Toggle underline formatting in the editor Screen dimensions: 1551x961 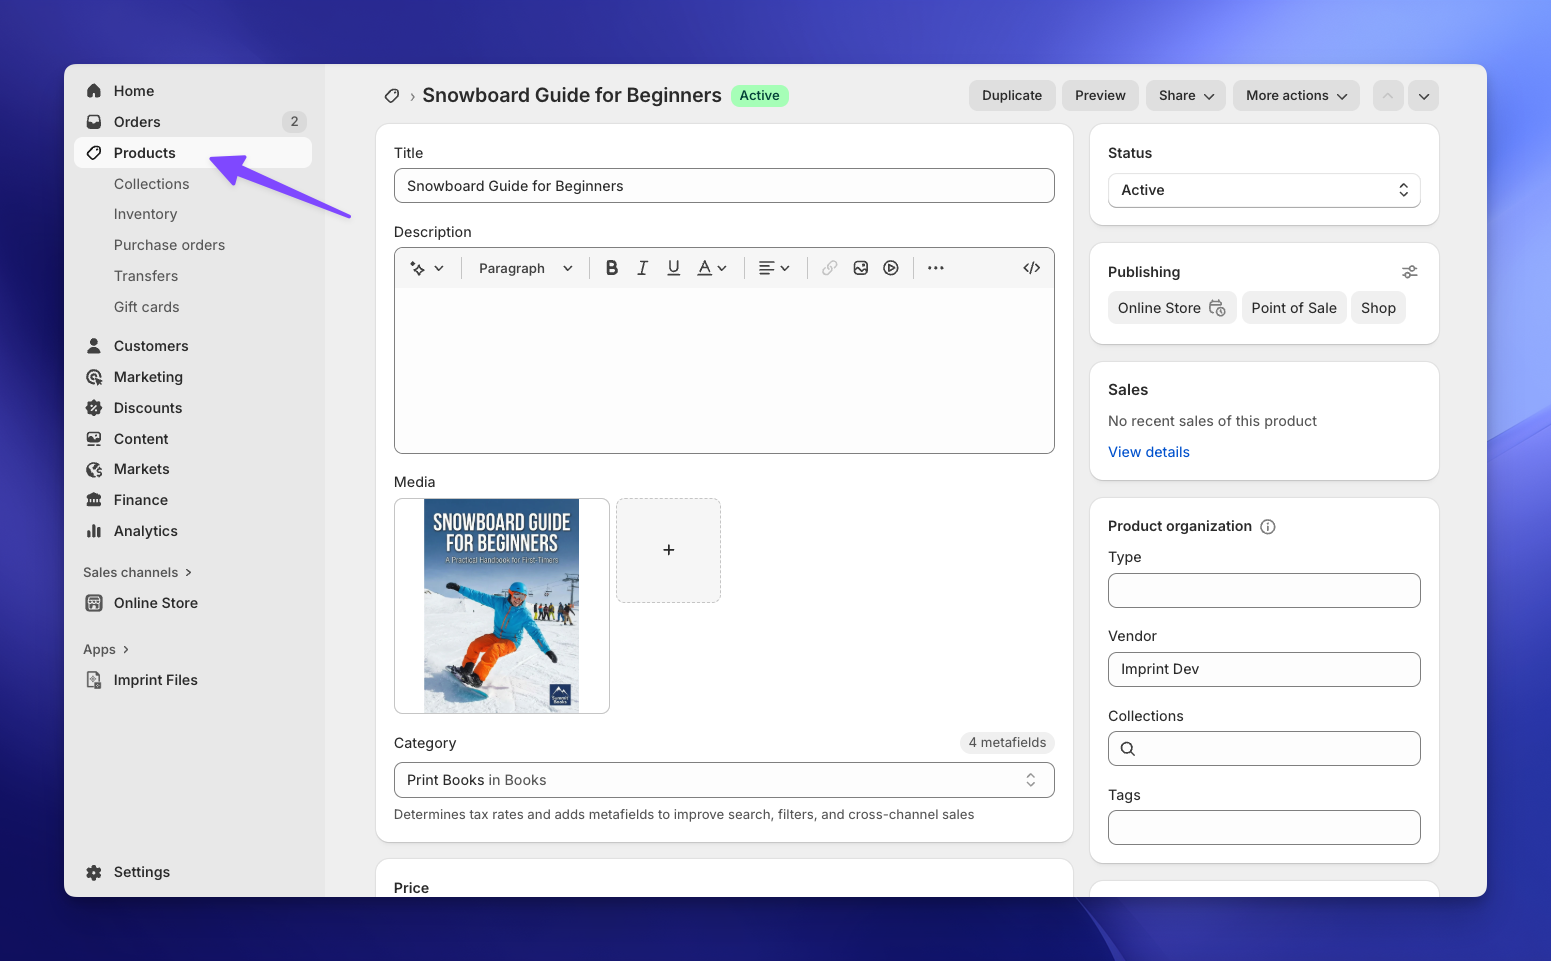[x=673, y=267]
